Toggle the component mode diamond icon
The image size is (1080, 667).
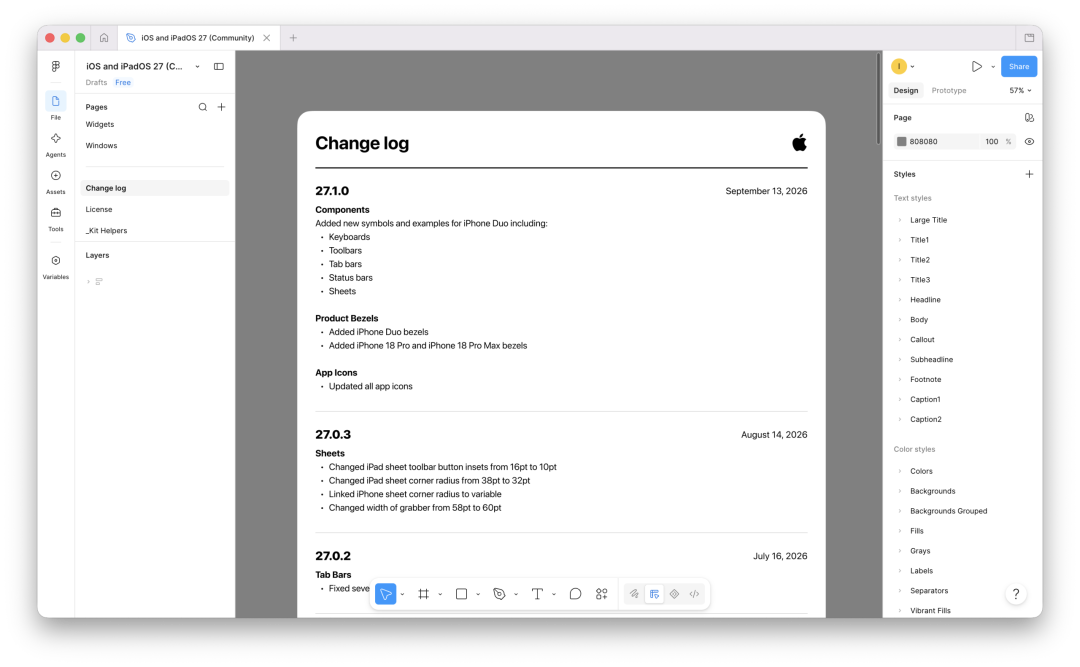[x=674, y=594]
